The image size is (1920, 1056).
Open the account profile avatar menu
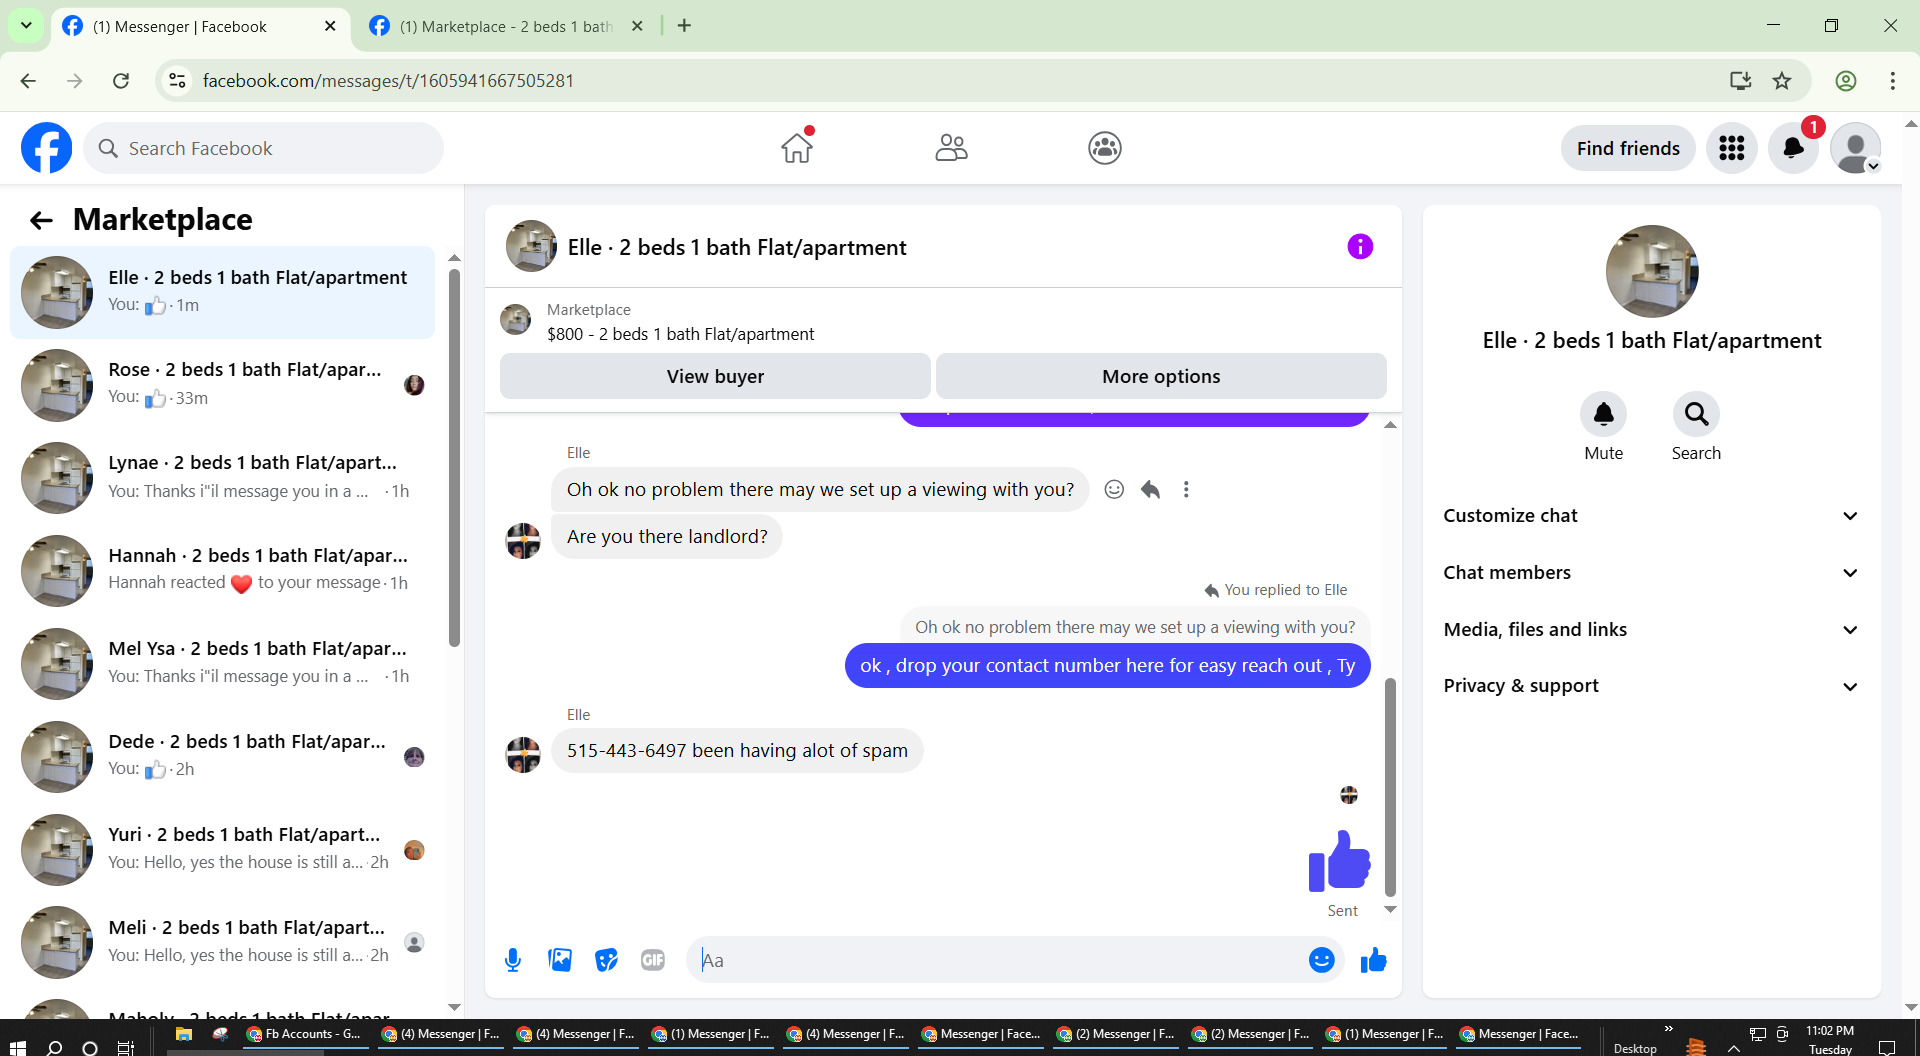tap(1856, 148)
